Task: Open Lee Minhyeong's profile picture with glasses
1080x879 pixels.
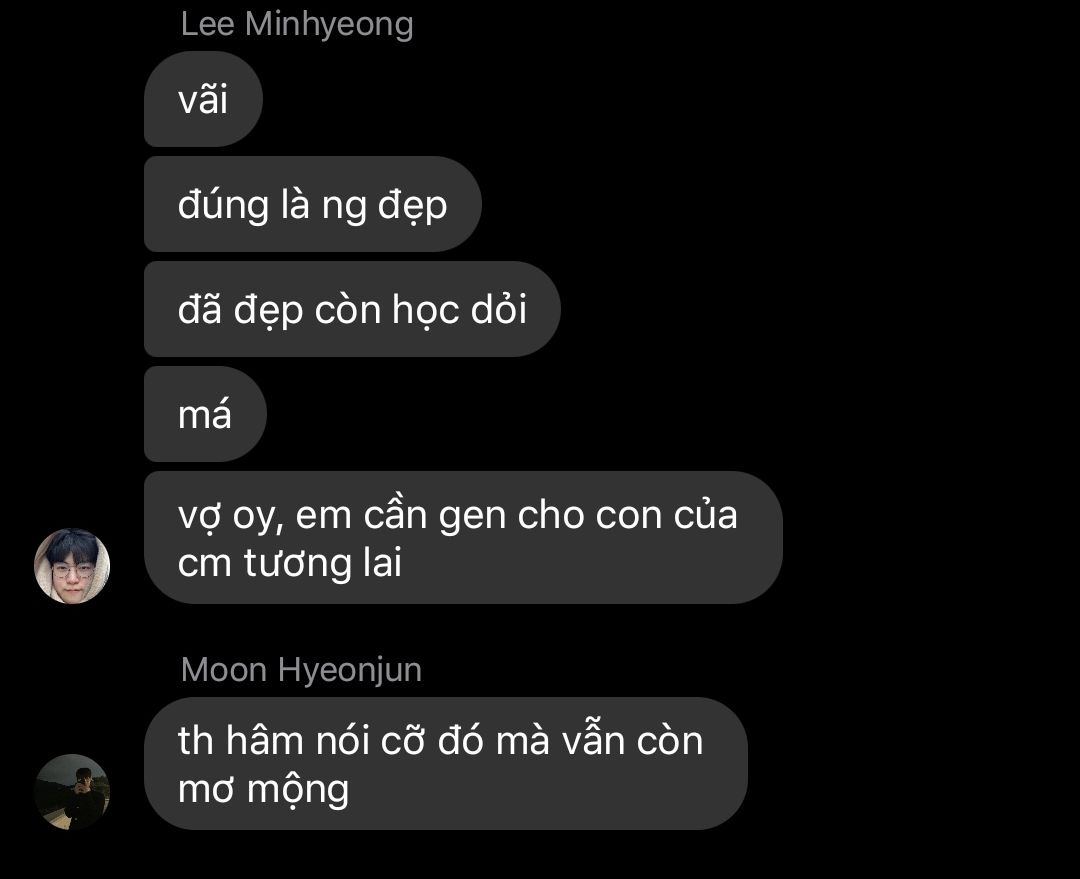Action: point(72,566)
